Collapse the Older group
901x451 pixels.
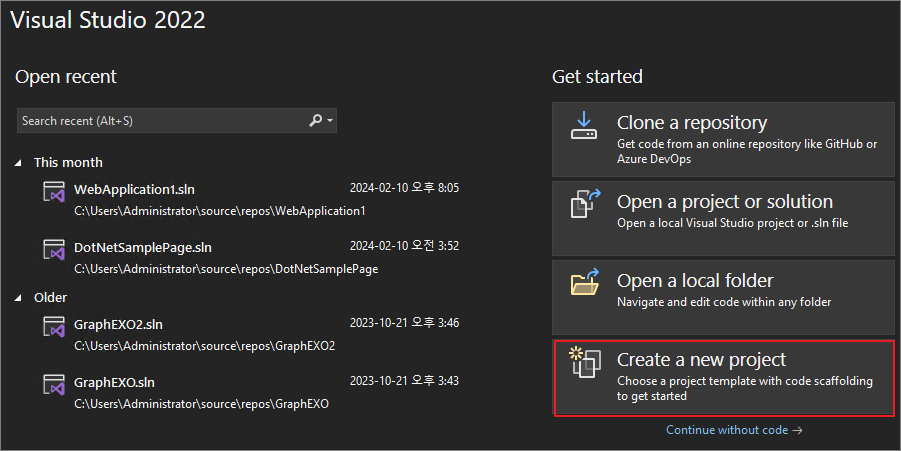18,298
